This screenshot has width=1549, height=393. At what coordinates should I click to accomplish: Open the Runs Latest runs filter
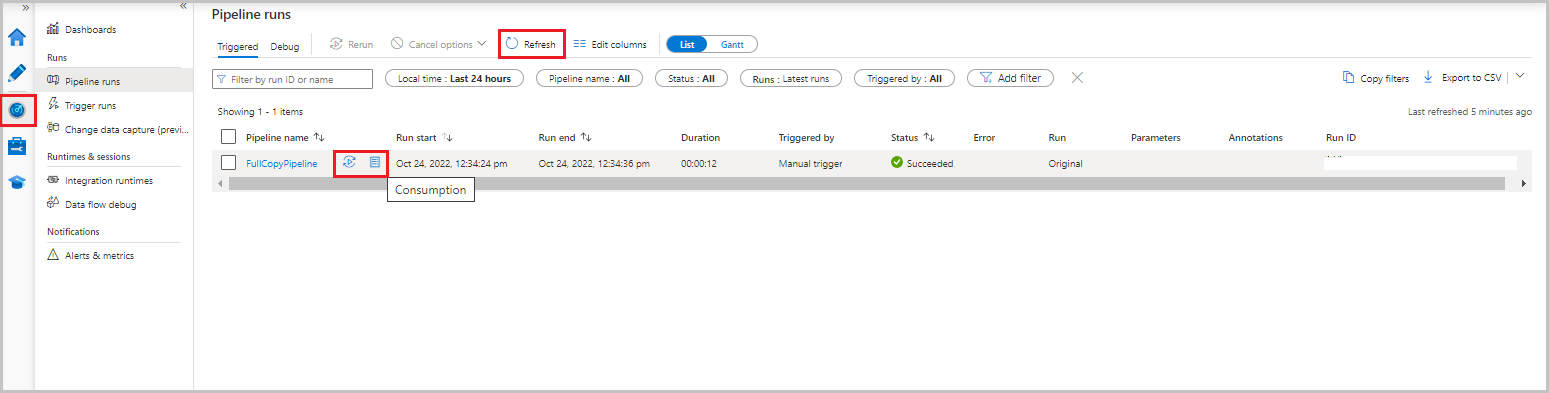click(x=791, y=78)
